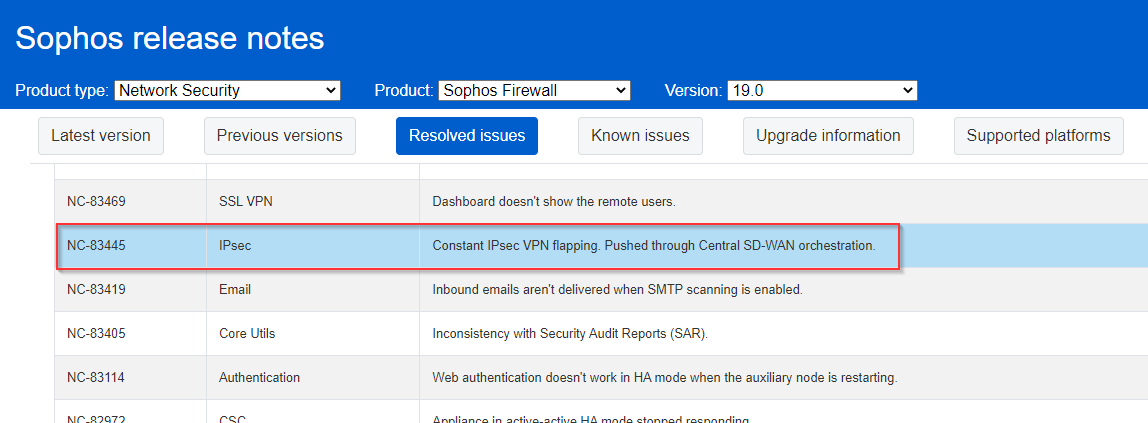Select issue ID NC-83419
1148x423 pixels.
coord(96,290)
